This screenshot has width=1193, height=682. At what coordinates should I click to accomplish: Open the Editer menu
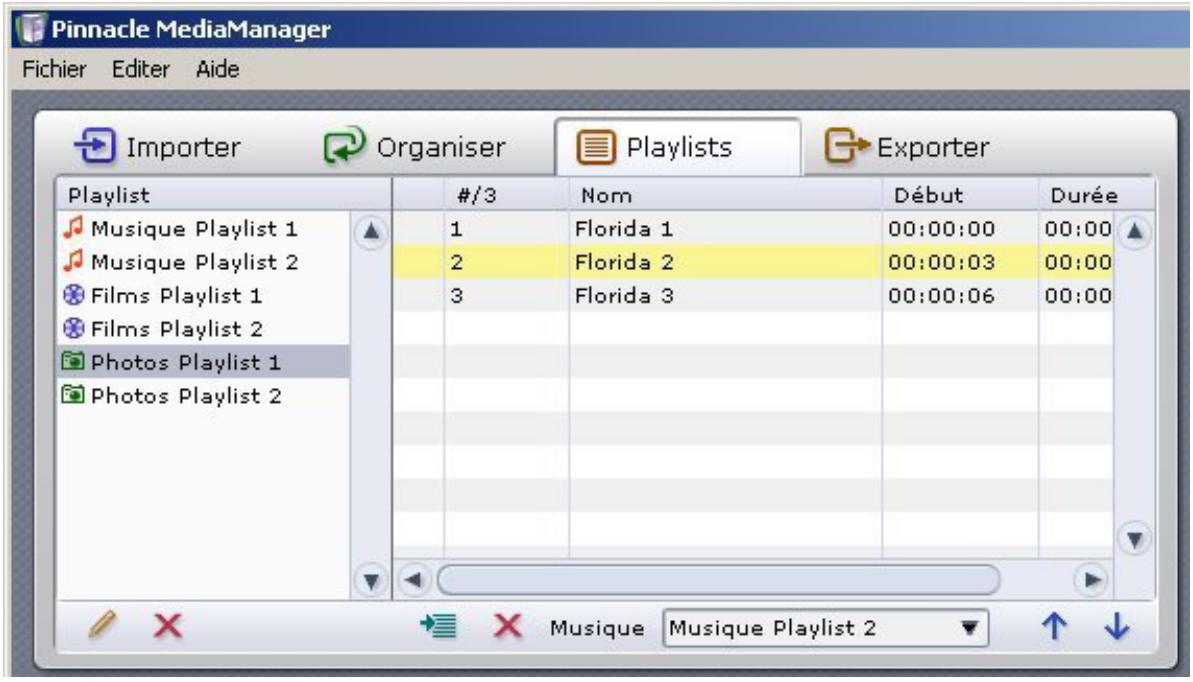point(141,69)
